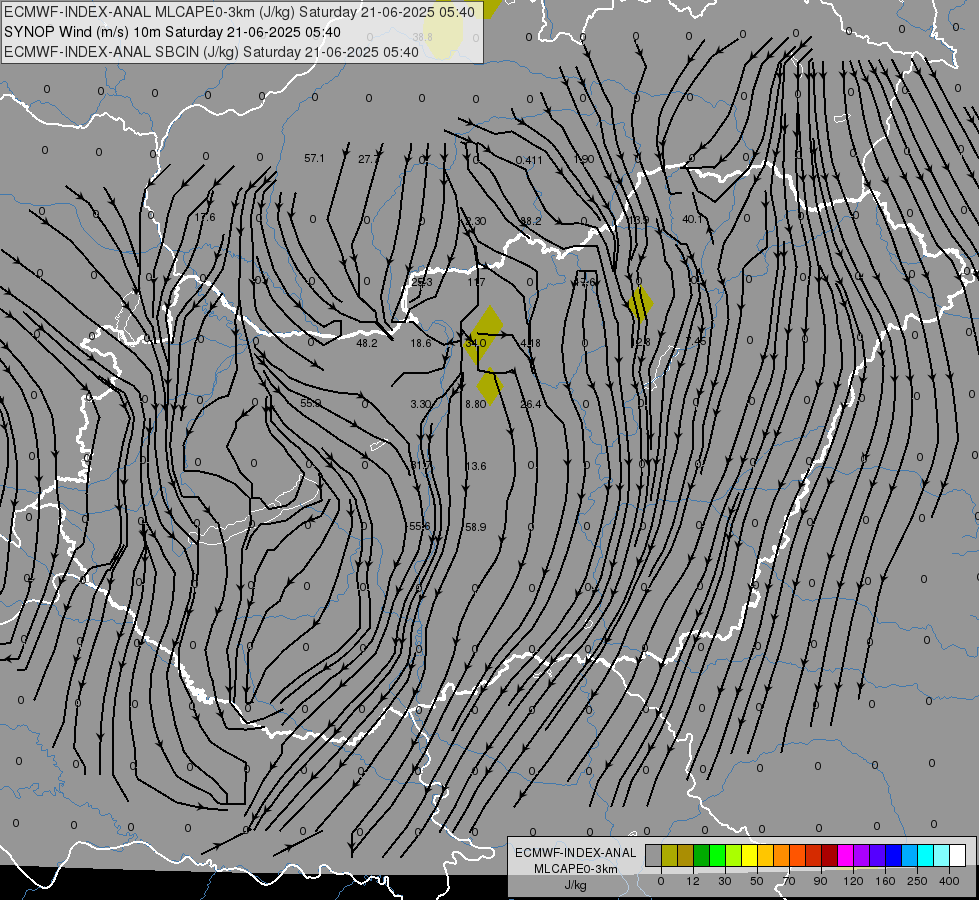979x900 pixels.
Task: Click the map value 1.45
Action: click(696, 341)
